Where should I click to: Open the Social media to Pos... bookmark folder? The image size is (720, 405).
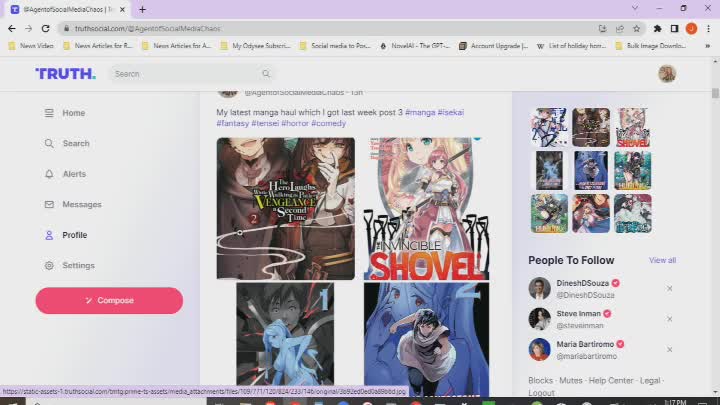(335, 46)
